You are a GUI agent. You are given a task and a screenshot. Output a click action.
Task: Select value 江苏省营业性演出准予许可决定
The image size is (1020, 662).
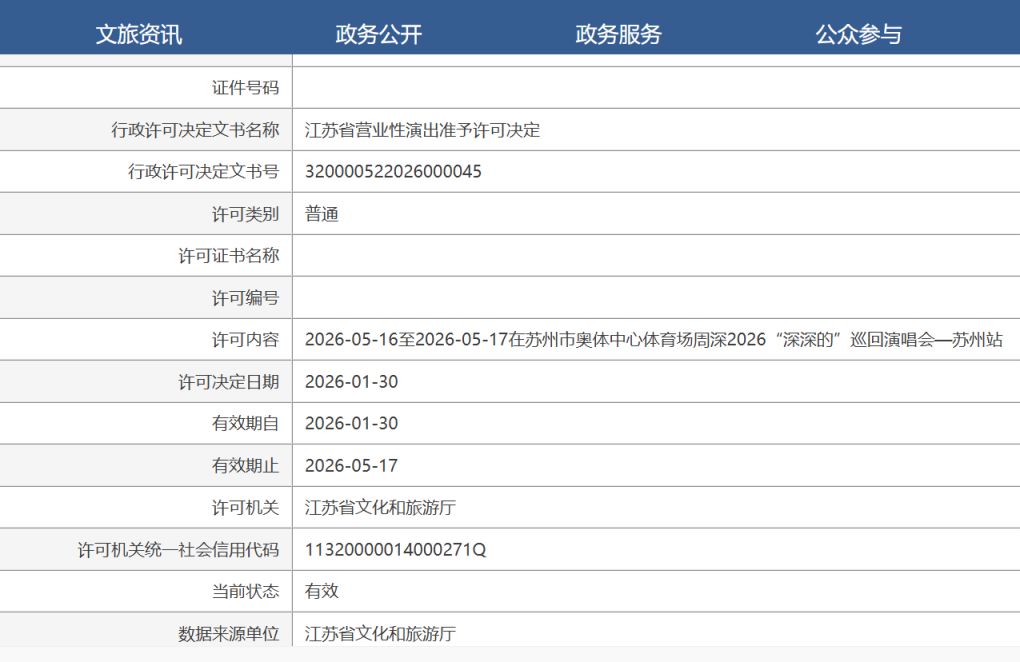point(422,130)
